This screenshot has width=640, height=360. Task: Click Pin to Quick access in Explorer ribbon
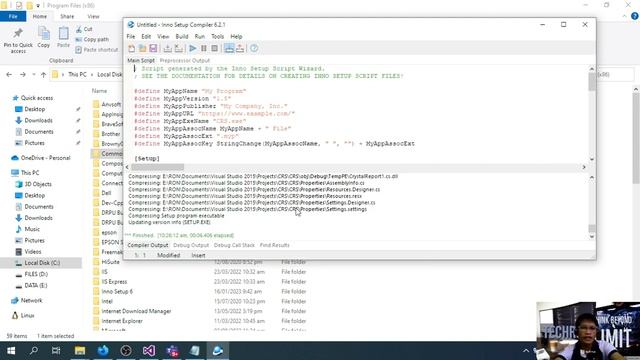point(18,41)
